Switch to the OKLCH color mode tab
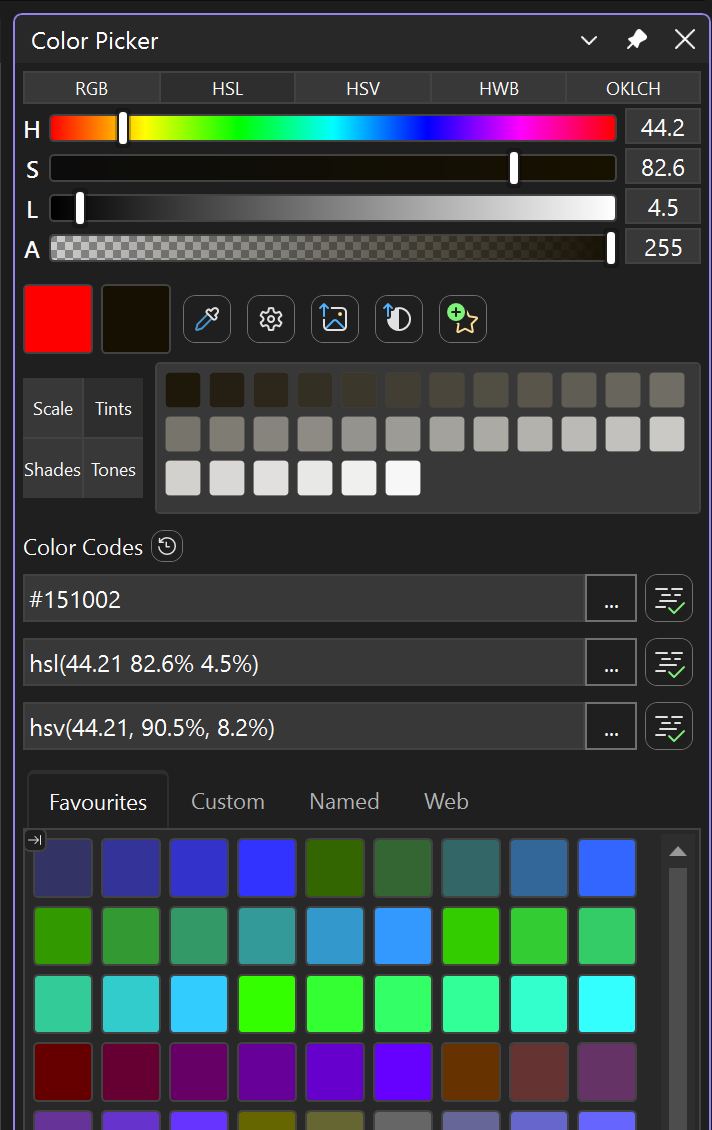This screenshot has height=1130, width=712. 633,88
